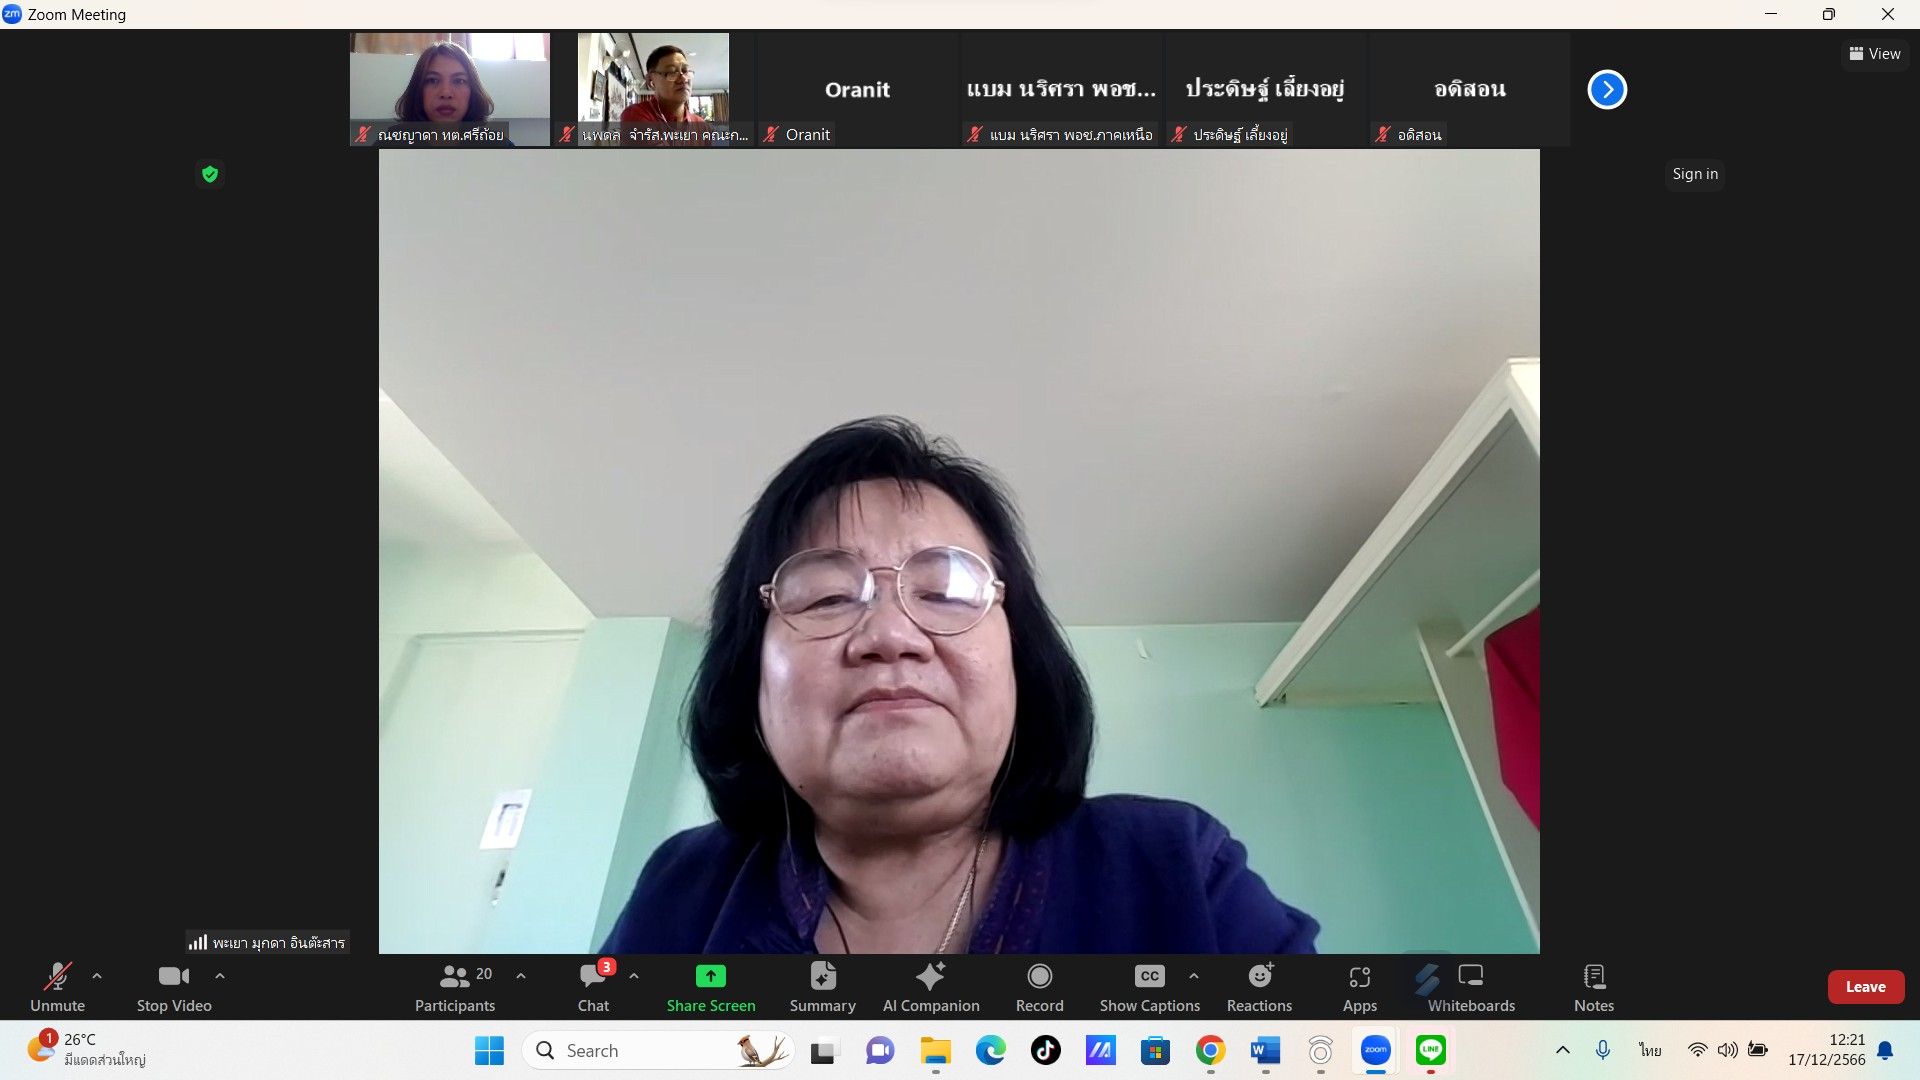The image size is (1920, 1080).
Task: Open Whiteboards
Action: coord(1470,987)
